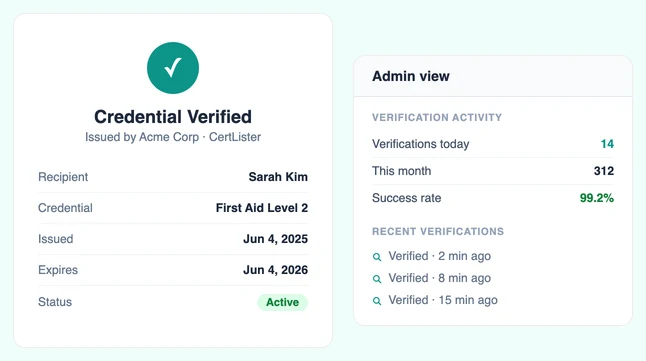Screen dimensions: 646x361
Task: Click the Issued row label
Action: (56, 239)
